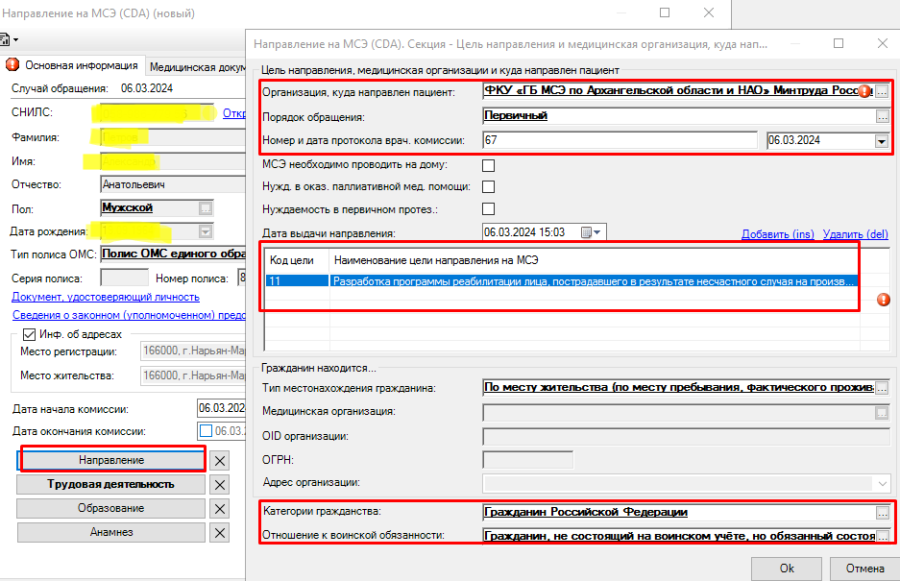Click the X button beside 'Анамнез'

[x=221, y=532]
